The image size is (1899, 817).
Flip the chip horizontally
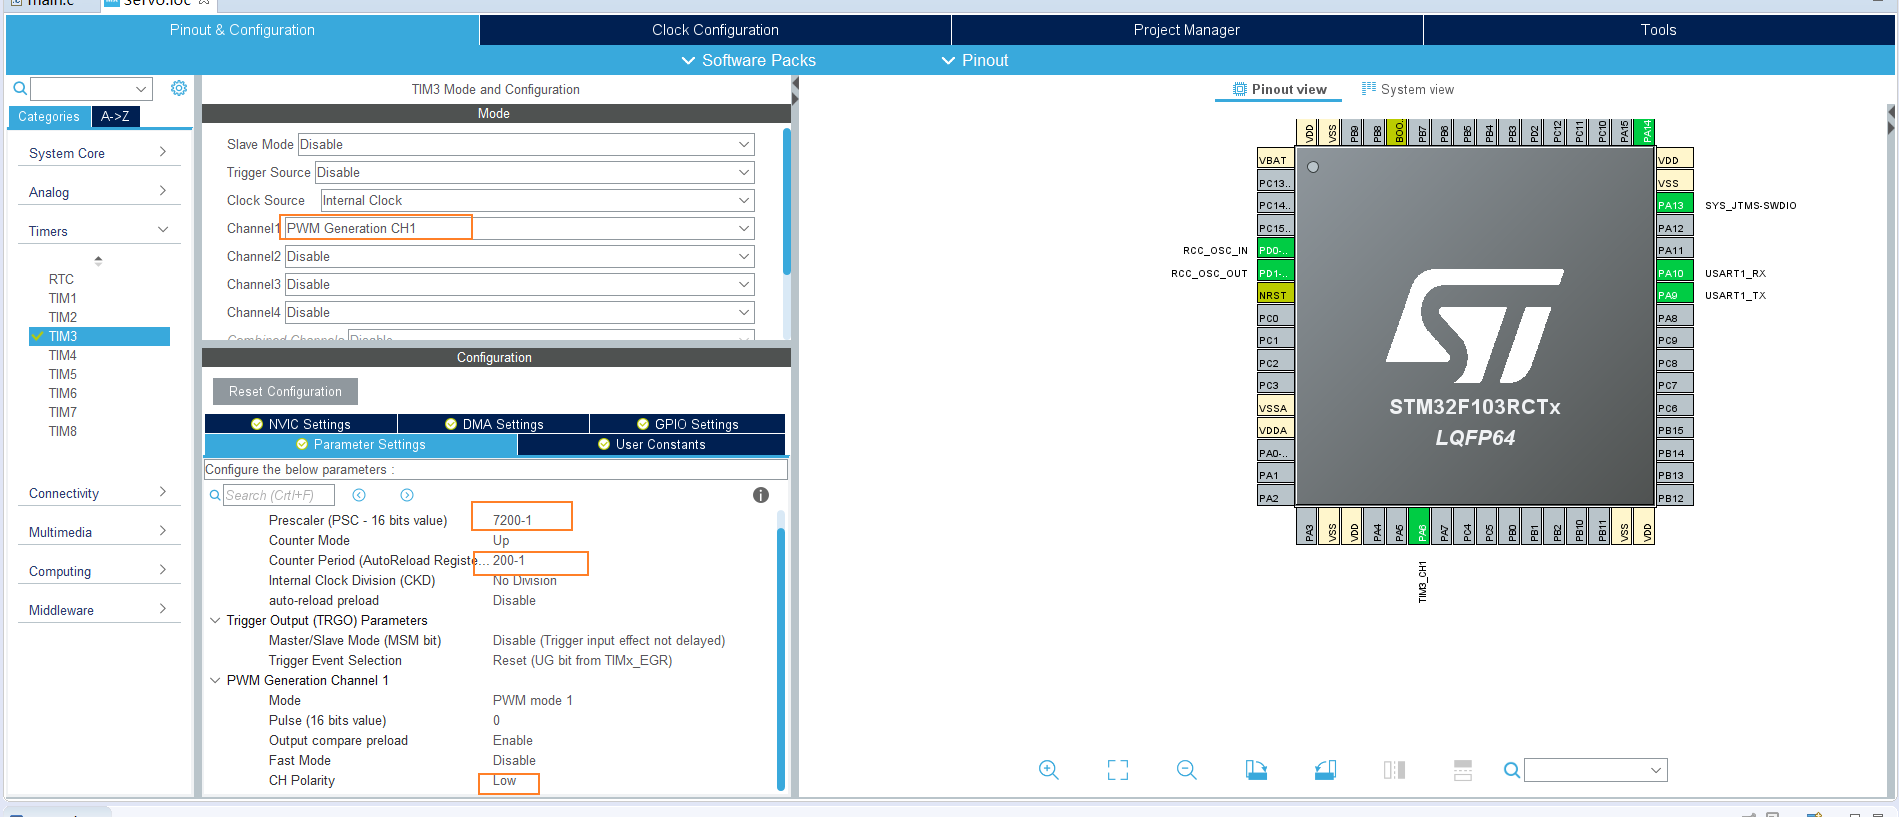click(x=1394, y=770)
